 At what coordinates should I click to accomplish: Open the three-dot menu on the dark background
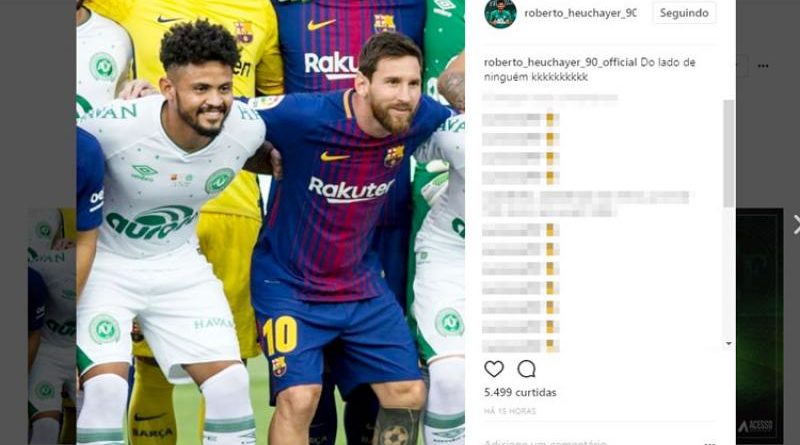[x=763, y=66]
